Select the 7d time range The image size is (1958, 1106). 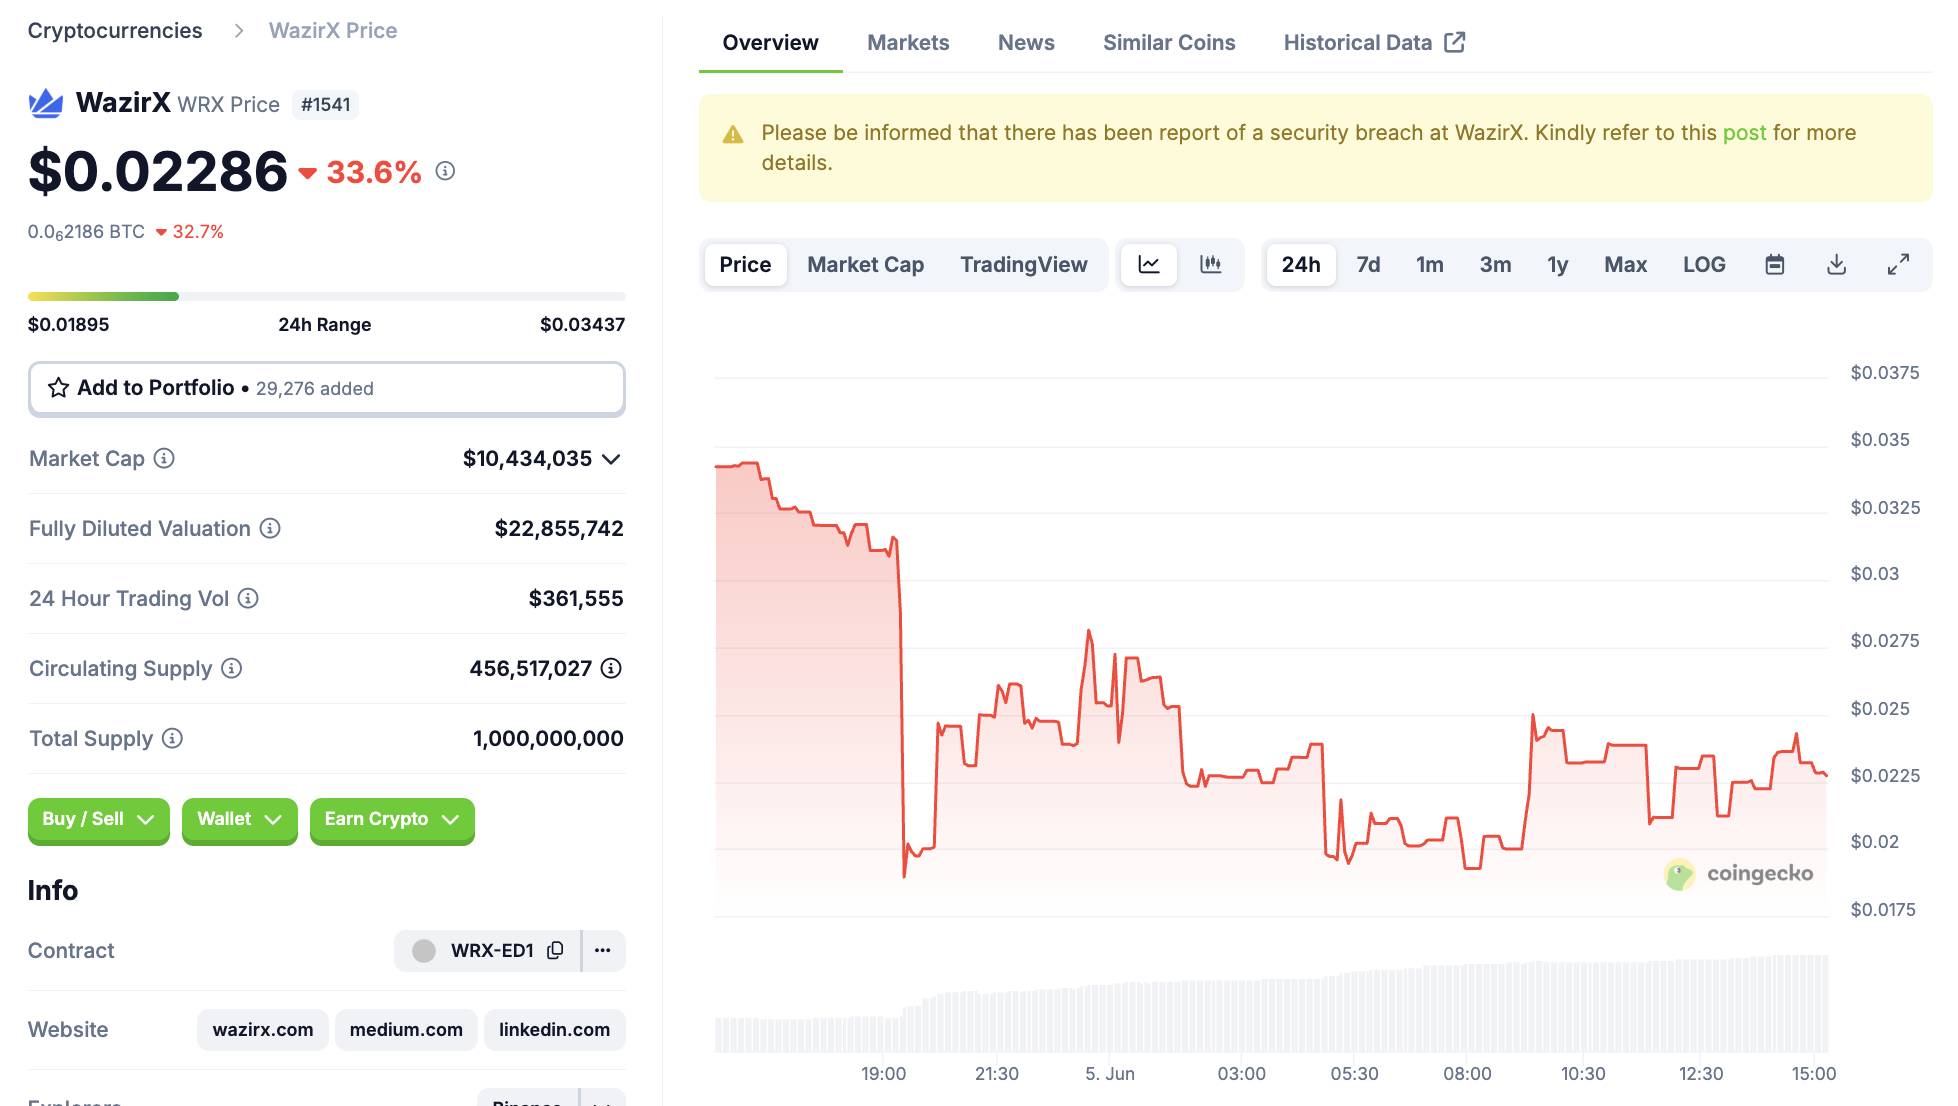point(1368,264)
